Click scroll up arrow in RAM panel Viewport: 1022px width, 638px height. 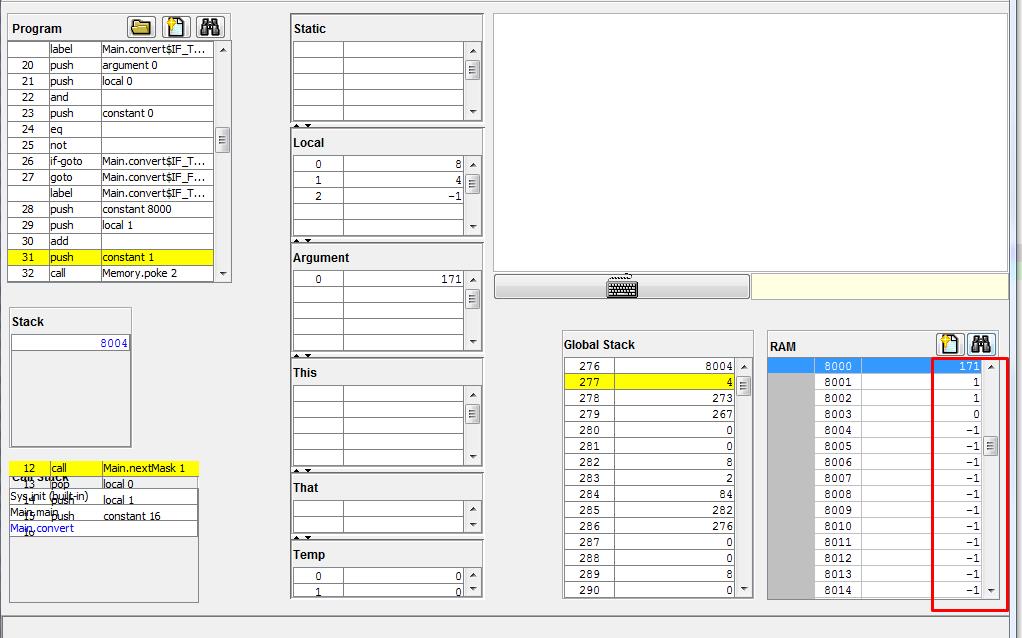pos(991,367)
